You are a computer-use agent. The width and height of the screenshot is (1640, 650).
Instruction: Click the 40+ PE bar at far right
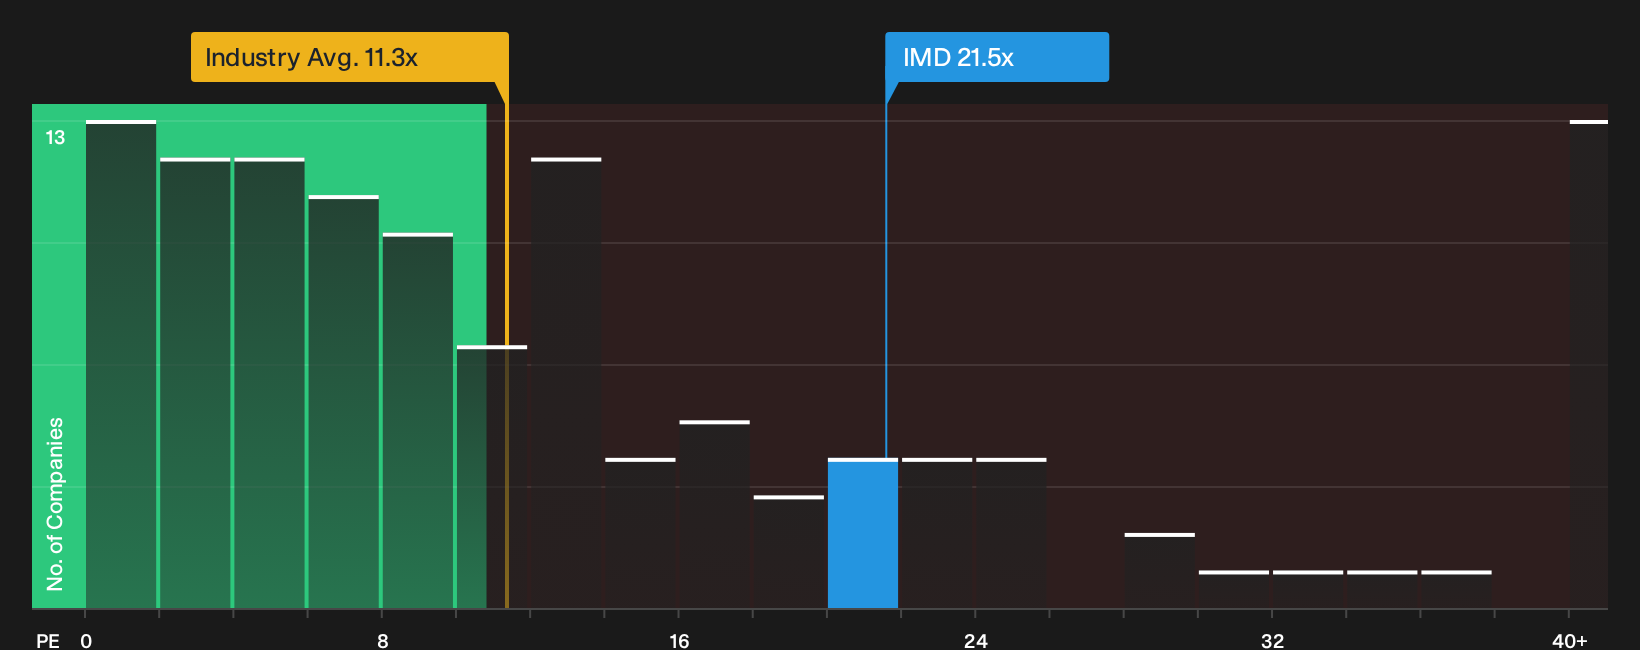coord(1589,365)
